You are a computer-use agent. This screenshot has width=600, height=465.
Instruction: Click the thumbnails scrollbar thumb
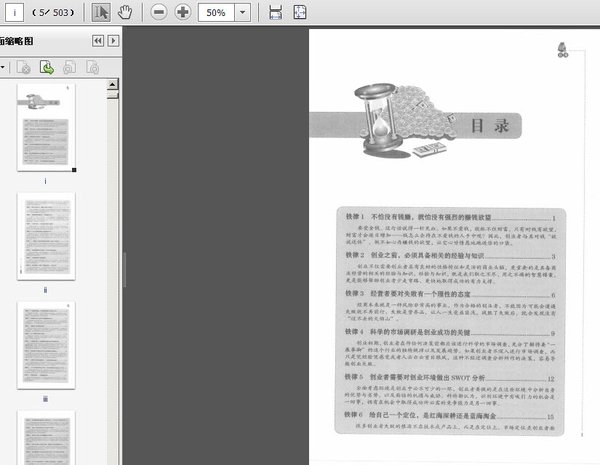click(x=112, y=95)
